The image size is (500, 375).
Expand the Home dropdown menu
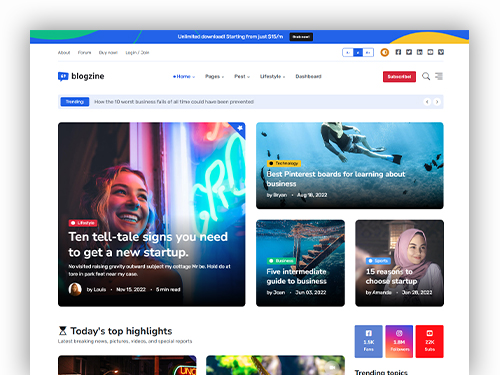pos(184,76)
